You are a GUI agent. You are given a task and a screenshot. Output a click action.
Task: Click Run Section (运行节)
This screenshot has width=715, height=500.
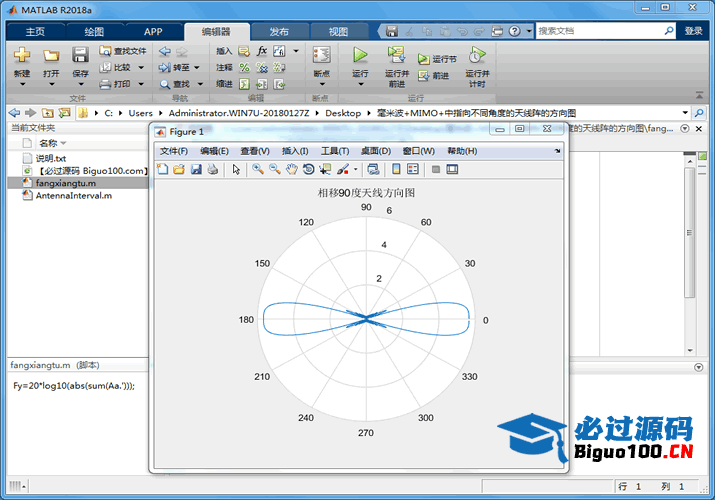[437, 59]
